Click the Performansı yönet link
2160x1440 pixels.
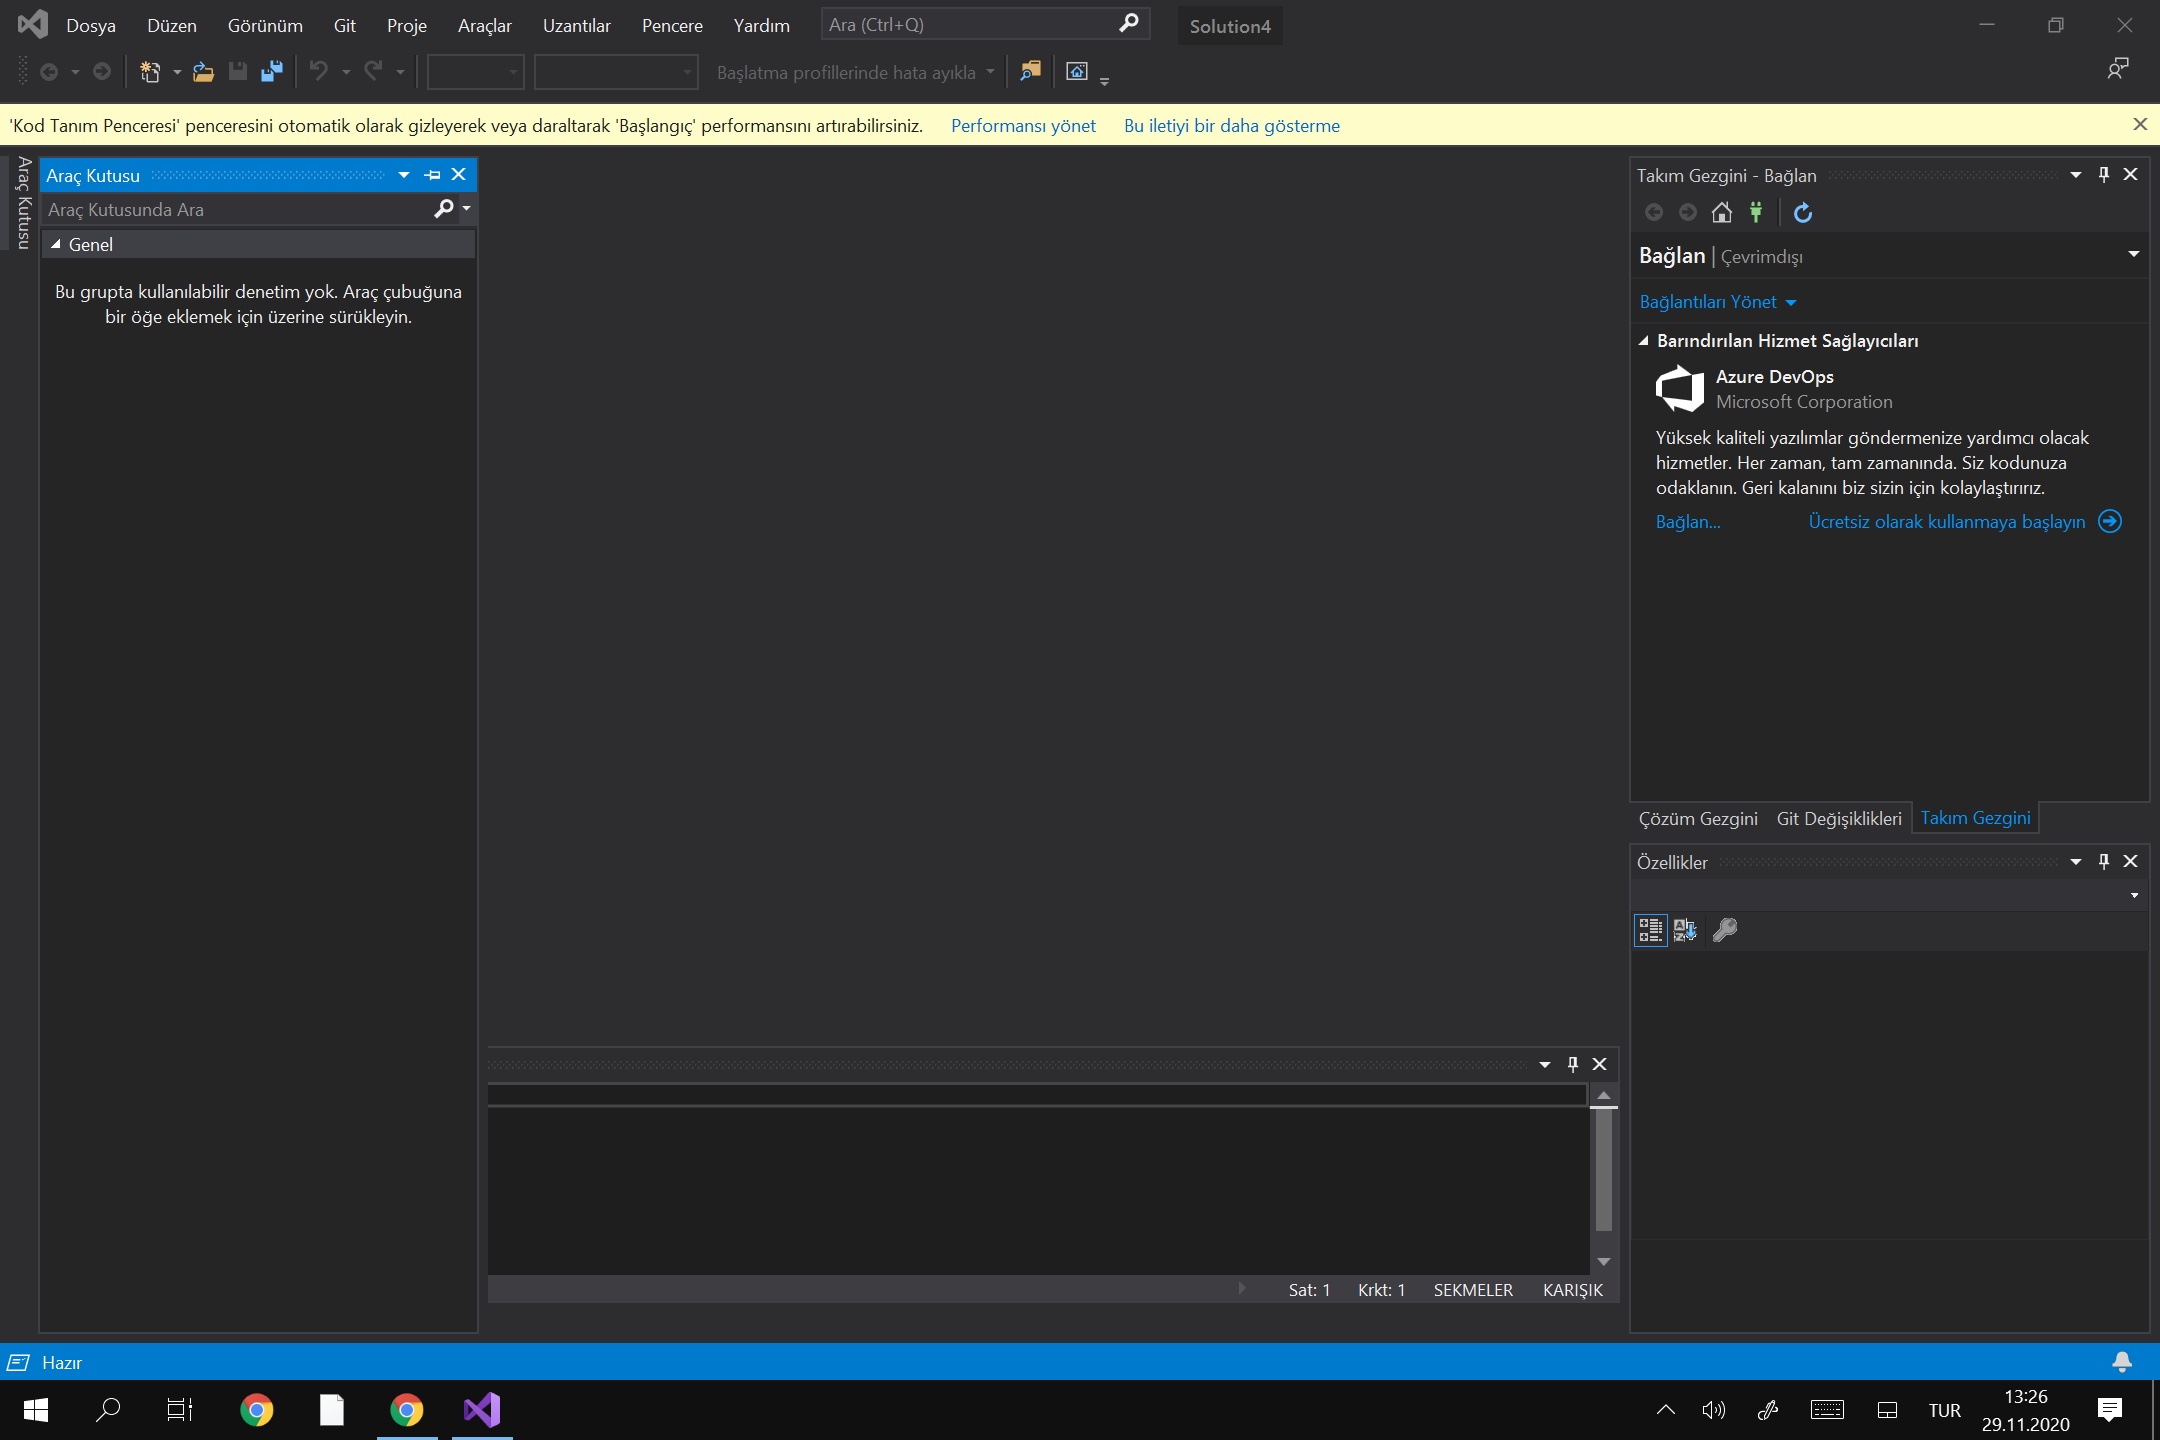(x=1023, y=126)
